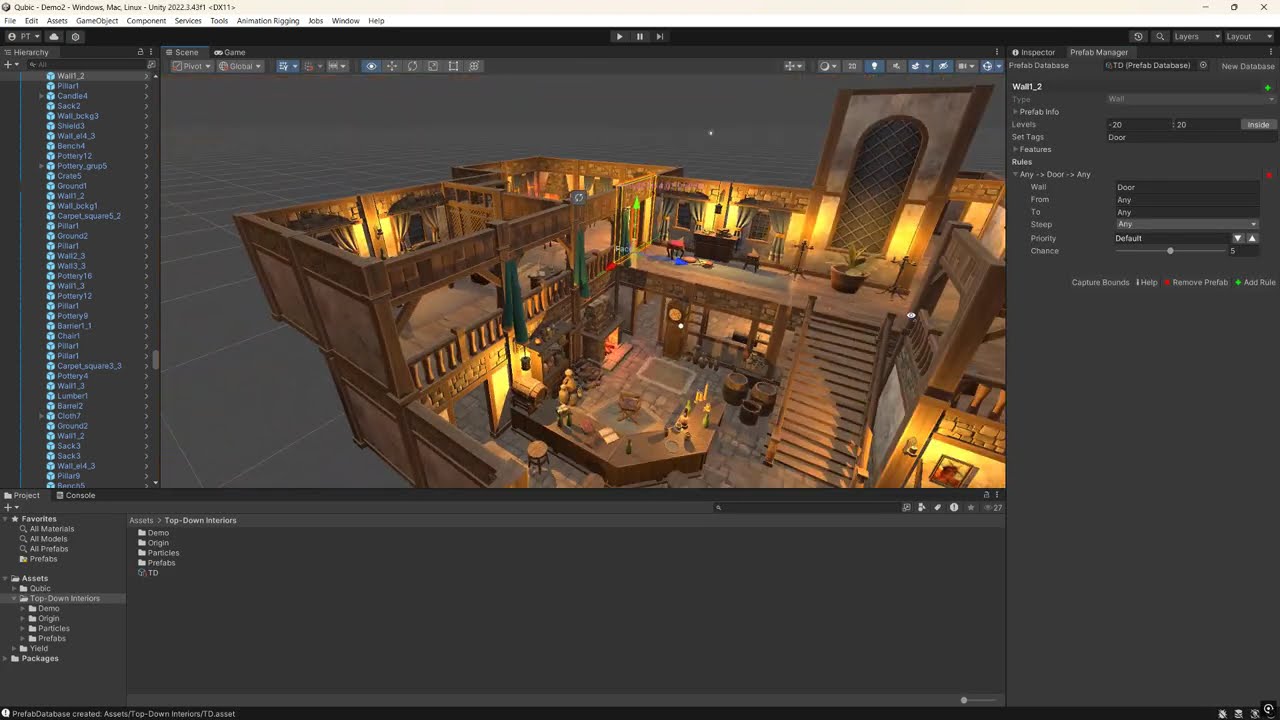Toggle 2D view mode in Scene toolbar
This screenshot has height=720, width=1280.
point(852,66)
